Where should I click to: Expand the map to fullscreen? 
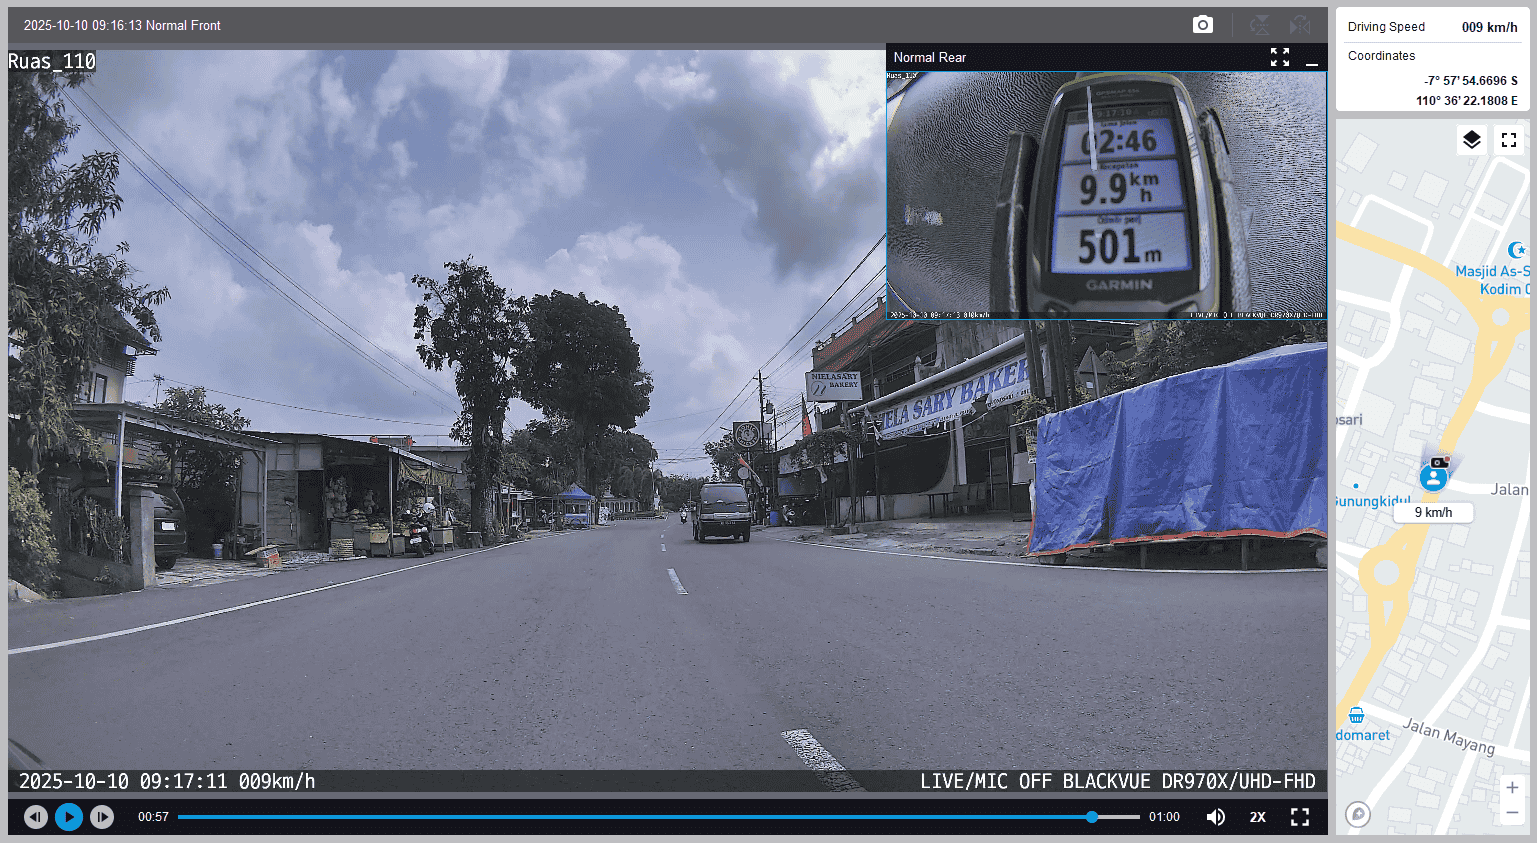coord(1509,140)
